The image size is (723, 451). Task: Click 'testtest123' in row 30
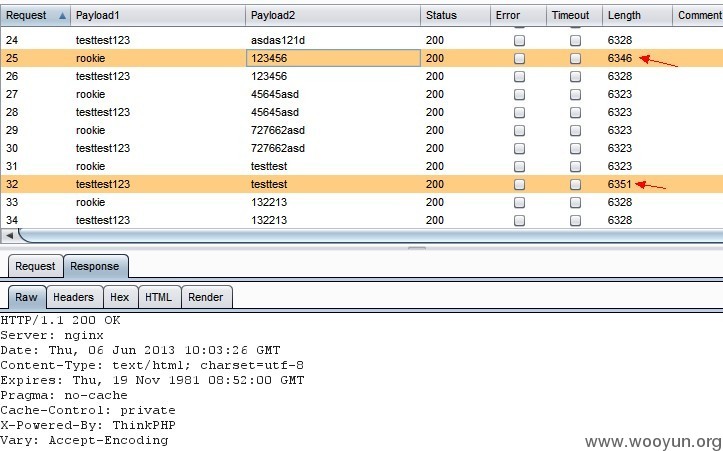pyautogui.click(x=103, y=148)
